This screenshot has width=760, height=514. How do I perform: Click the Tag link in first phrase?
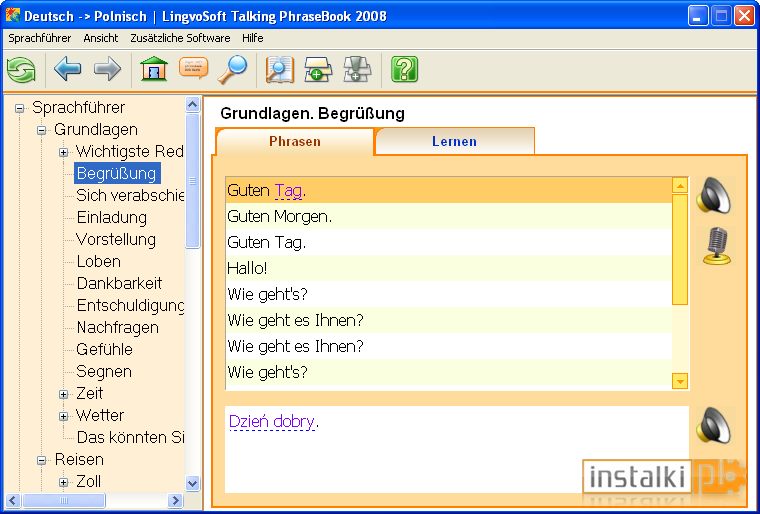288,191
